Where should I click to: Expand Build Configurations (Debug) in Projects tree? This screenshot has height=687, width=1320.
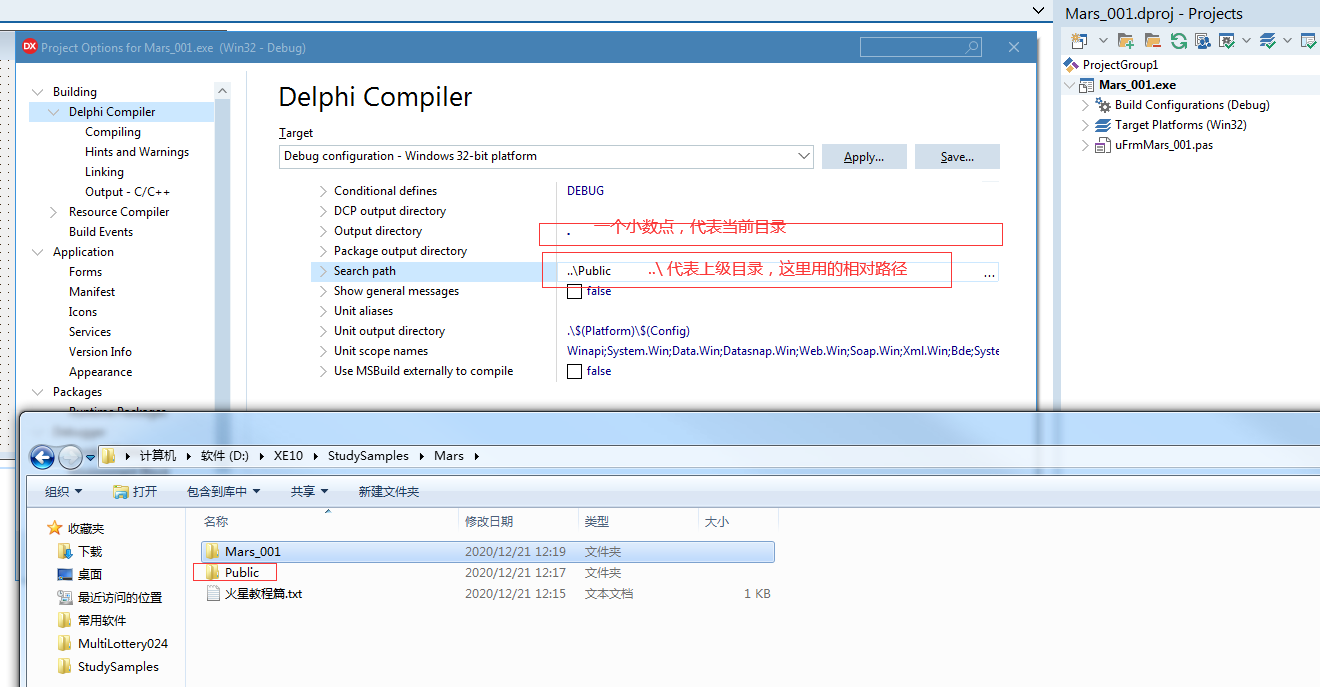[1086, 105]
